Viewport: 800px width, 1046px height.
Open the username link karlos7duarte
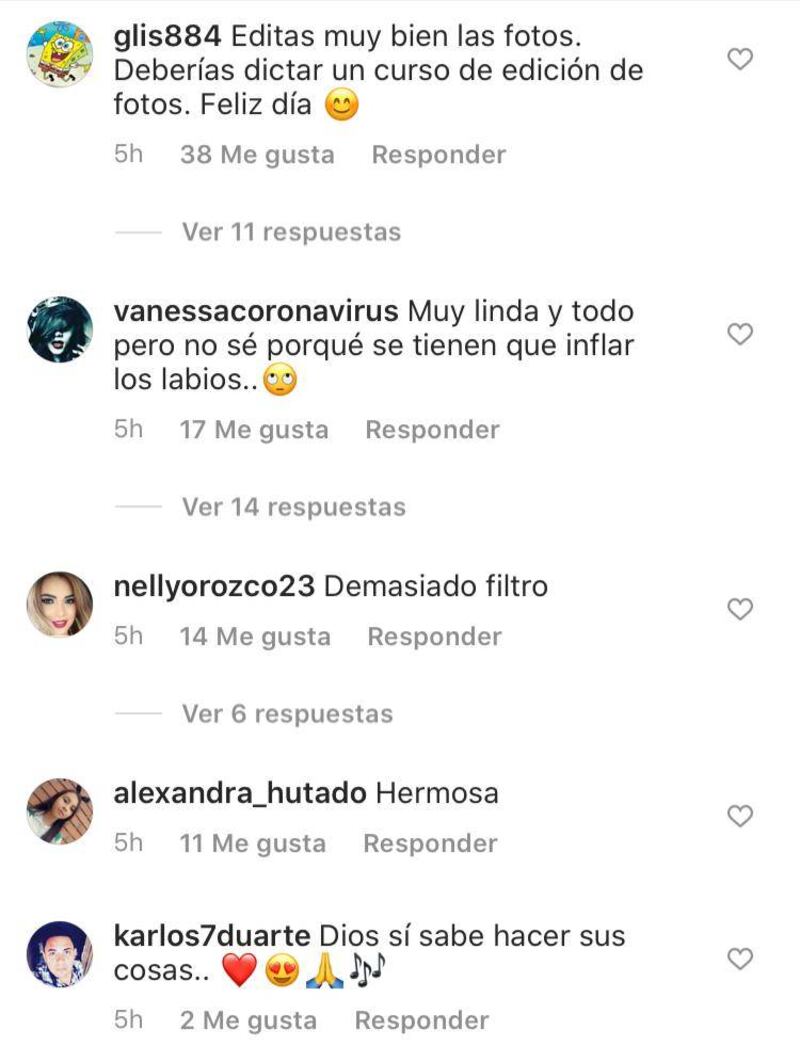click(212, 936)
